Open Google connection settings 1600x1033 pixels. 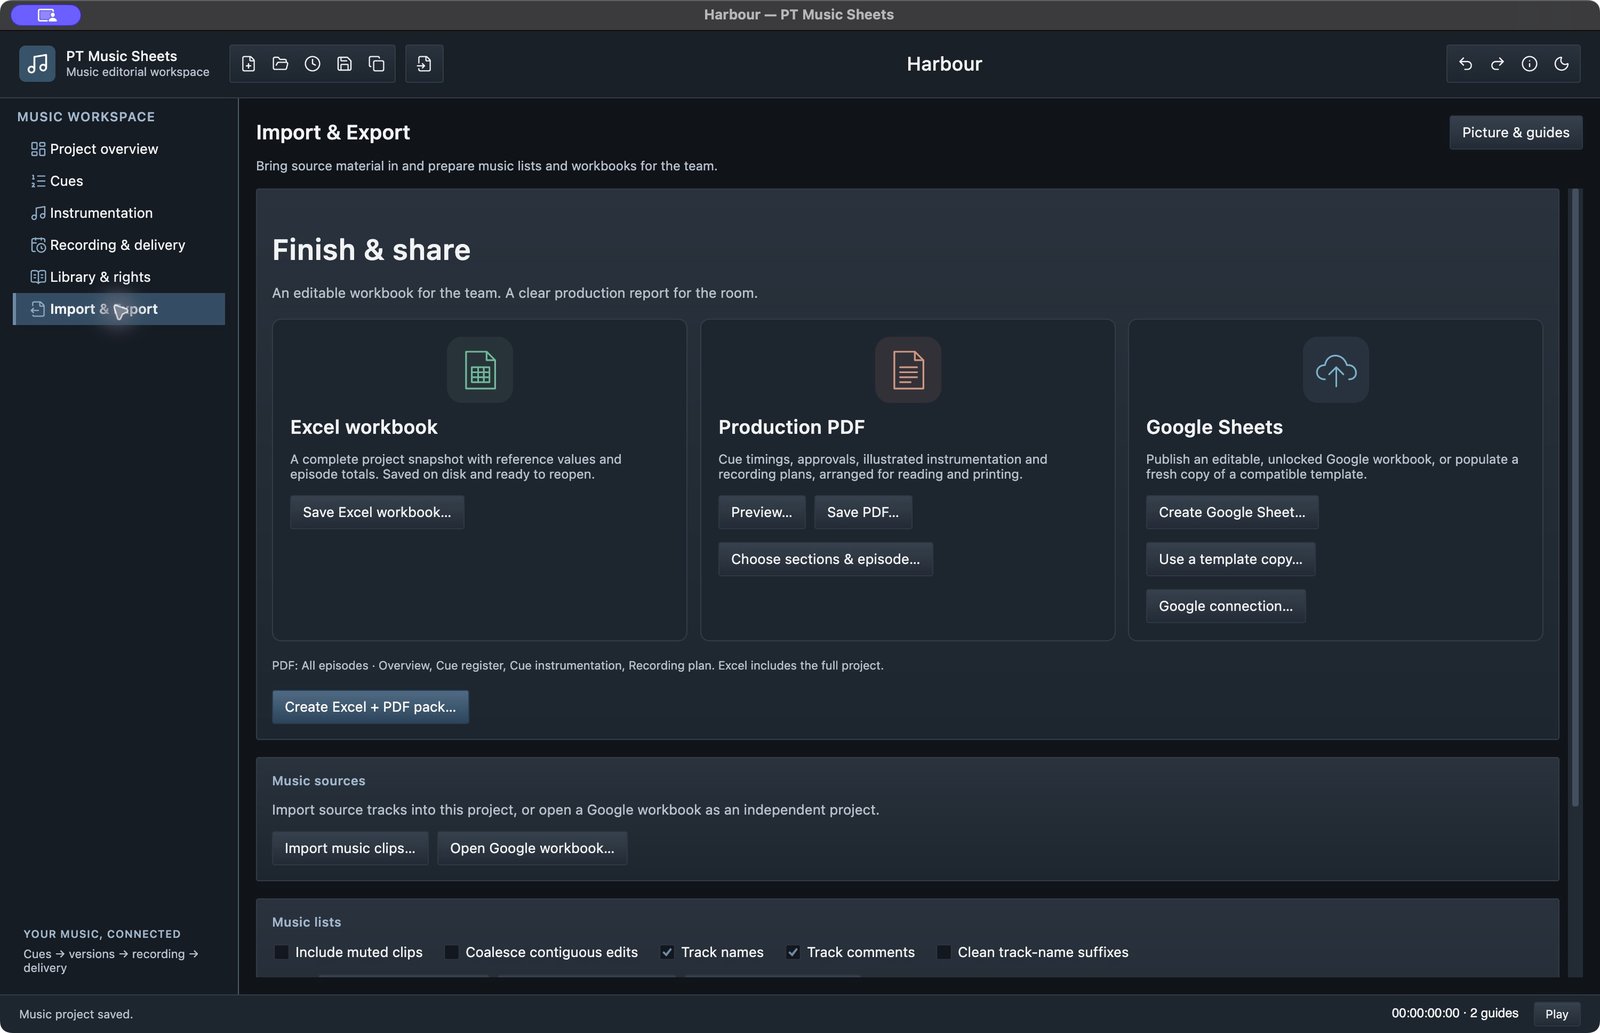pos(1226,606)
